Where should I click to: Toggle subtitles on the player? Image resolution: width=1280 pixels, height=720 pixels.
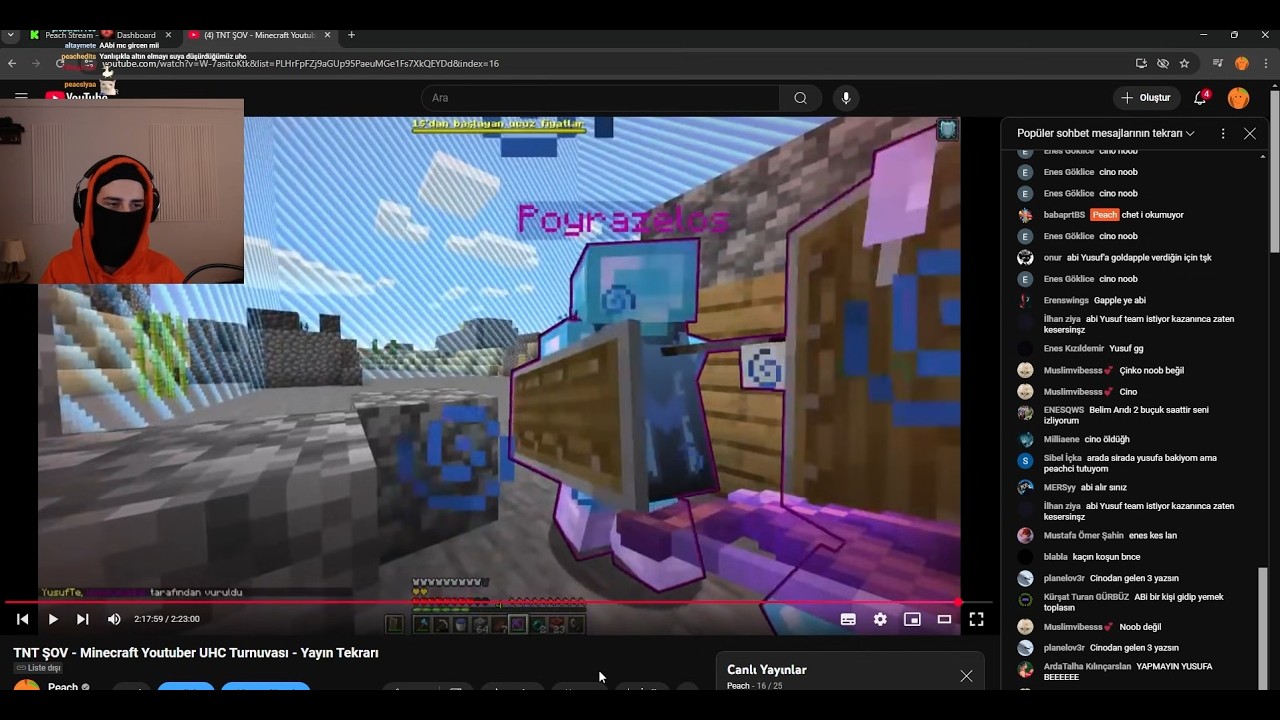pos(848,619)
